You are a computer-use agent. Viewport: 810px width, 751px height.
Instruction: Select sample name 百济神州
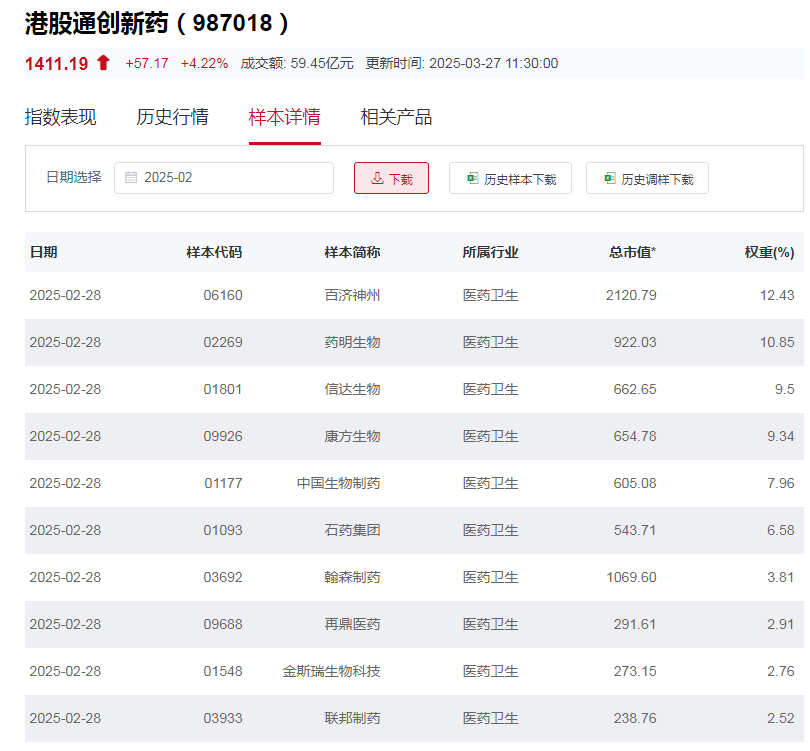coord(352,295)
